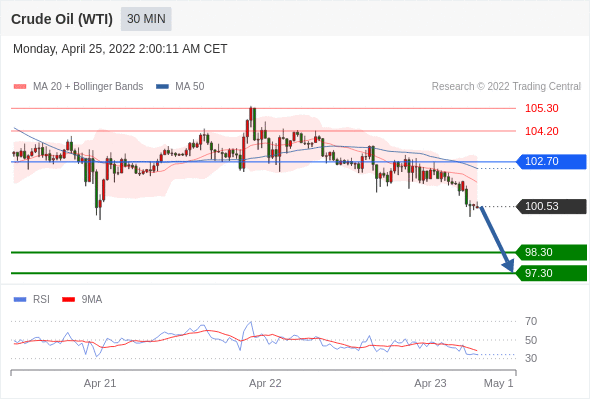Select the May 1 date on the axis
This screenshot has height=400, width=590.
point(498,383)
